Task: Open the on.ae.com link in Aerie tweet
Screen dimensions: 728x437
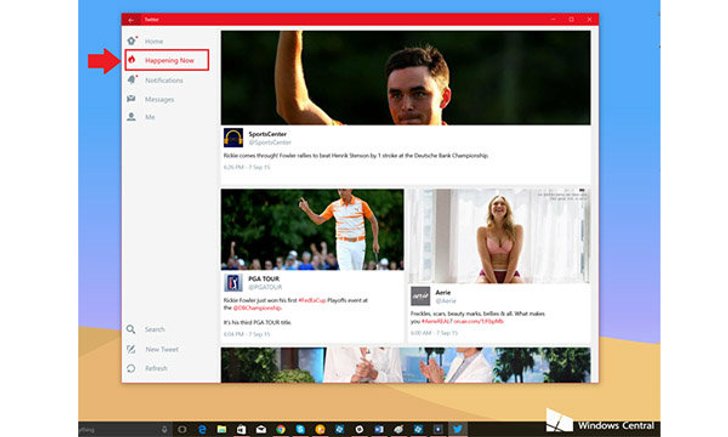Action: click(478, 321)
